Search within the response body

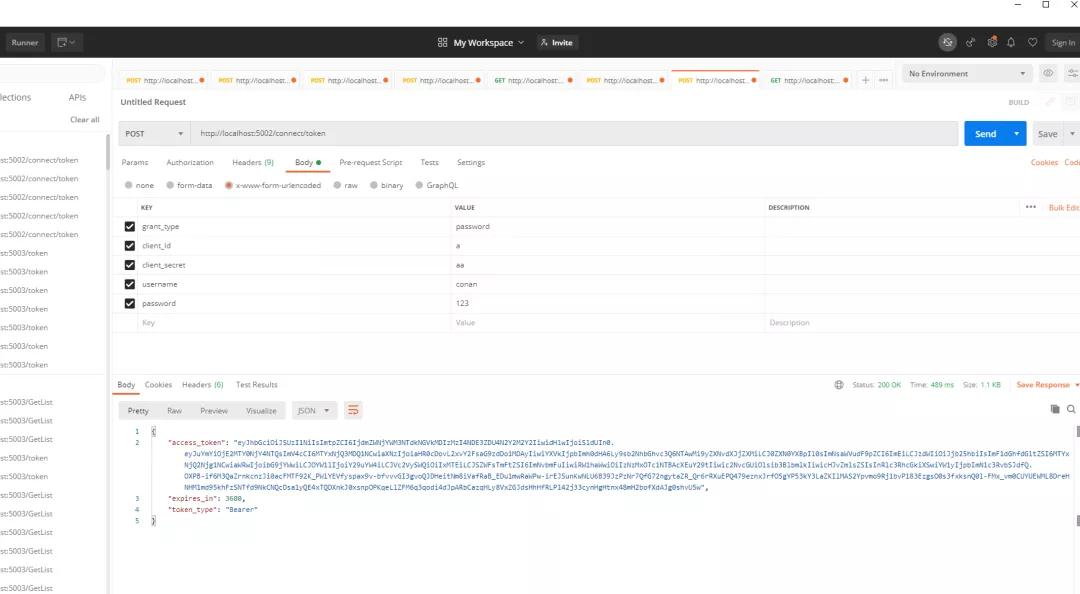1071,409
